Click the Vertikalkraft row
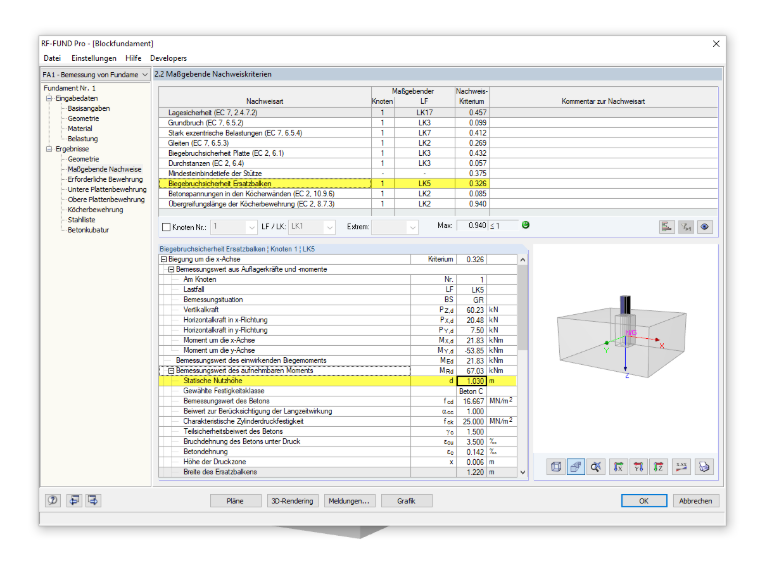Image resolution: width=760 pixels, height=570 pixels. point(338,310)
